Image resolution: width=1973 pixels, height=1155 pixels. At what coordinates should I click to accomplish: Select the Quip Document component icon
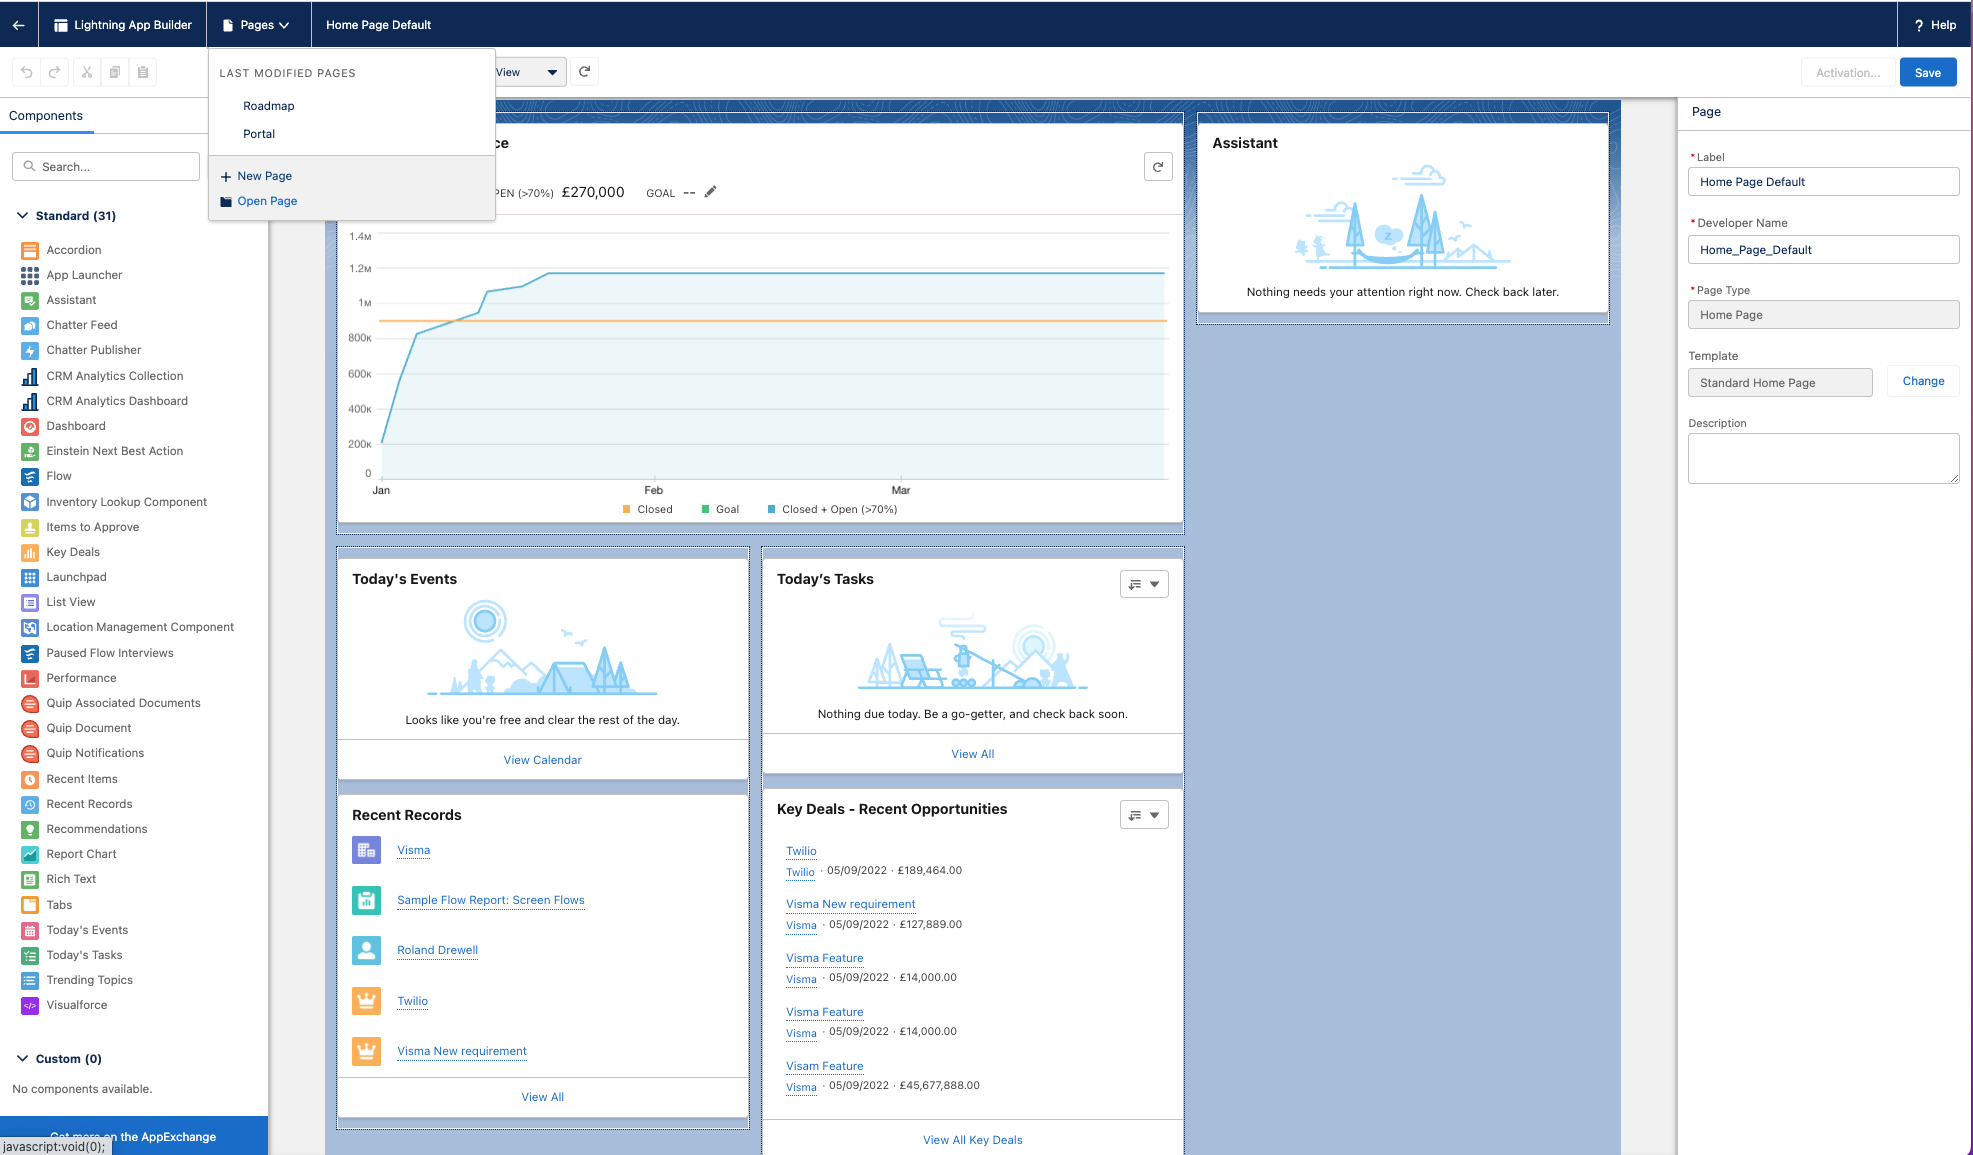(x=30, y=728)
